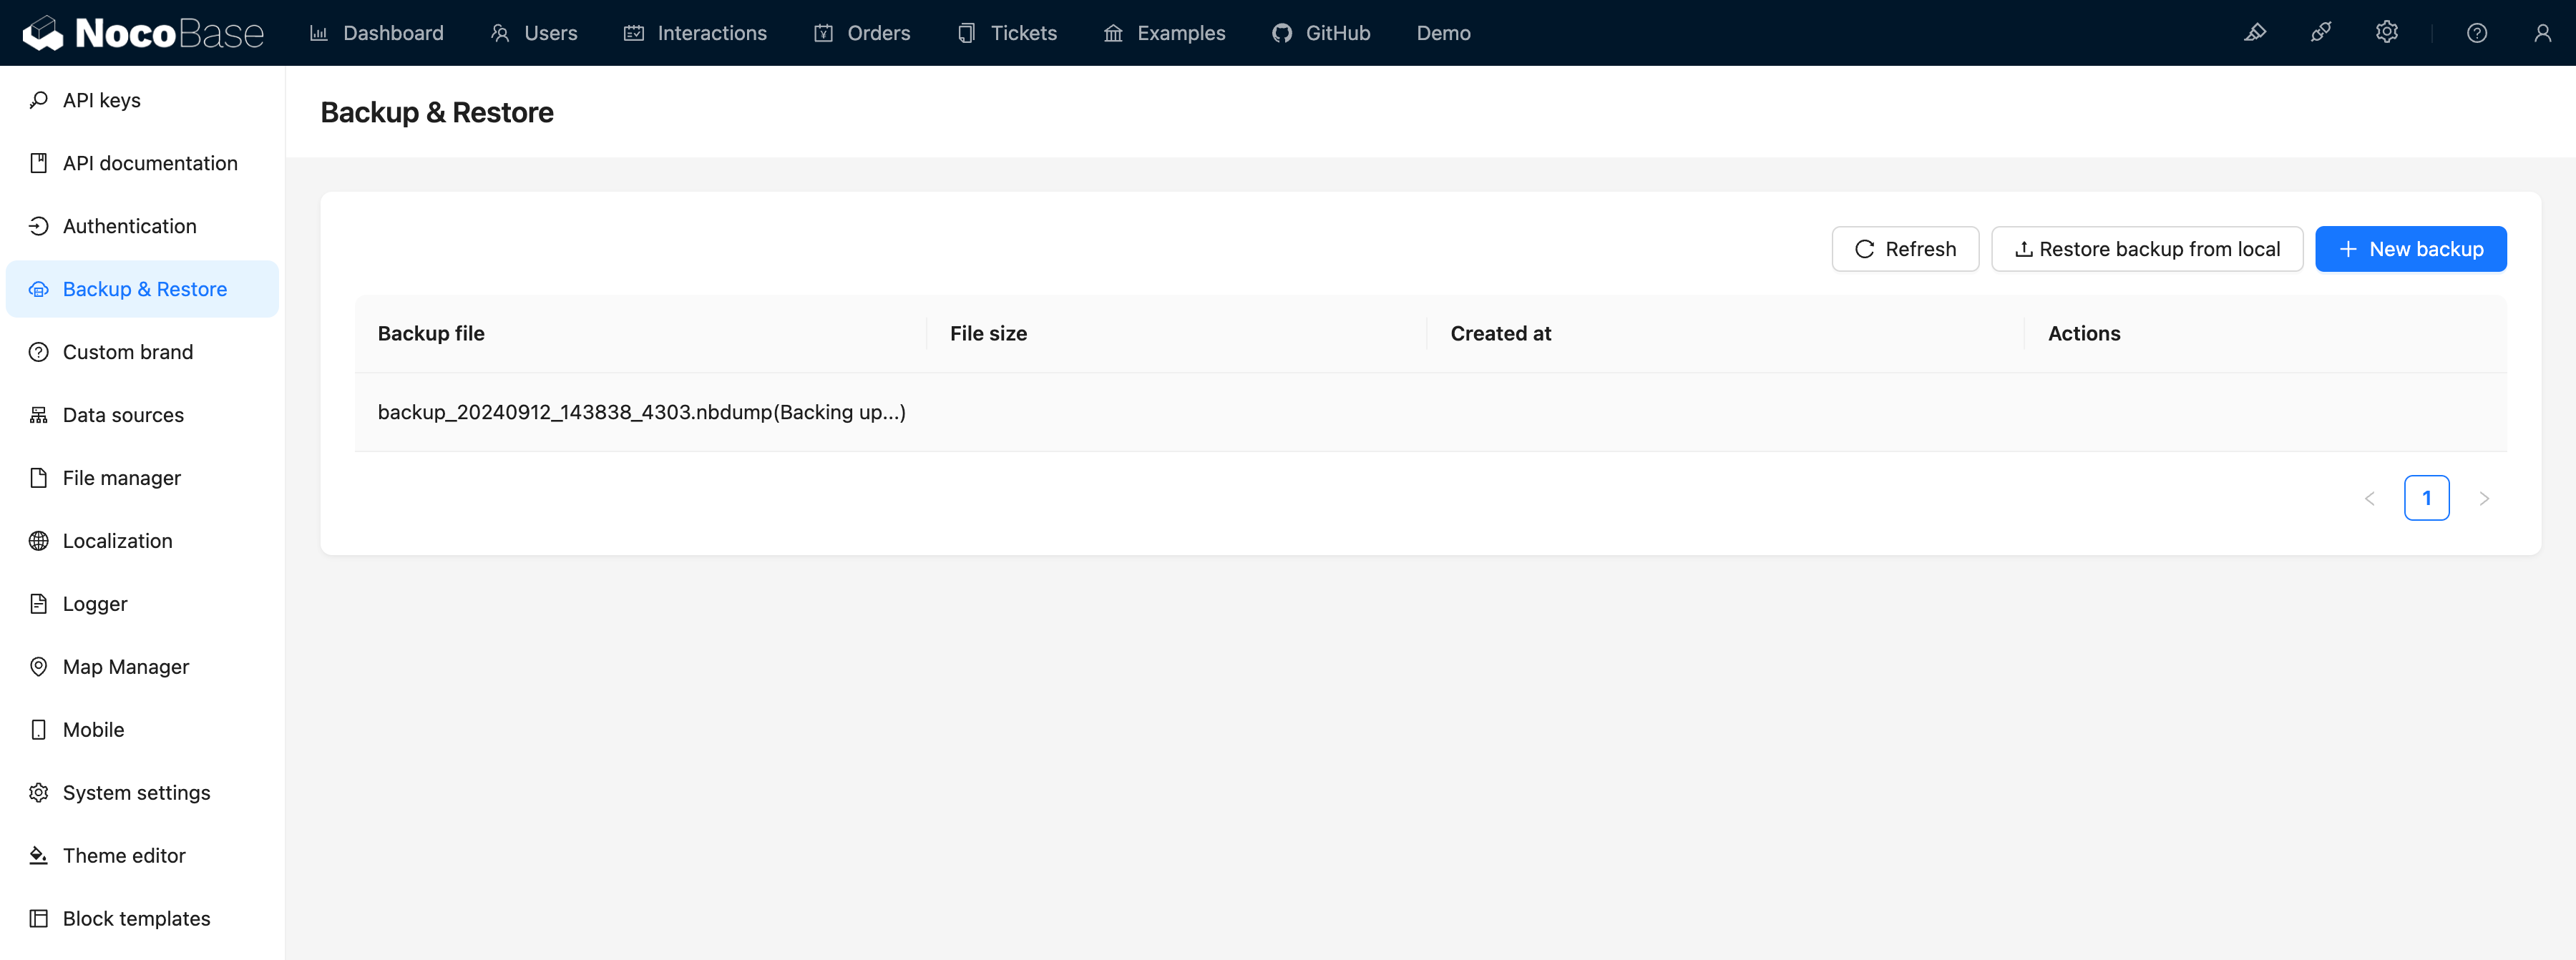Open API keys settings page

coord(101,100)
